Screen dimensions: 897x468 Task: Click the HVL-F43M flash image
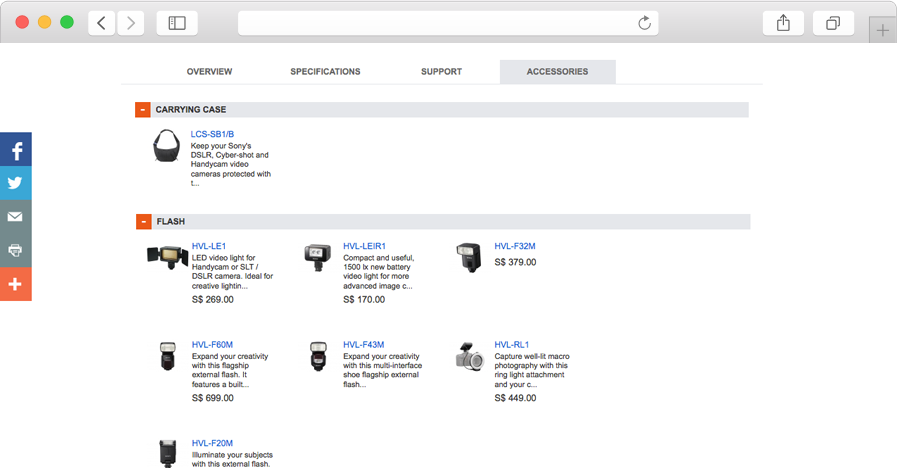click(x=318, y=356)
